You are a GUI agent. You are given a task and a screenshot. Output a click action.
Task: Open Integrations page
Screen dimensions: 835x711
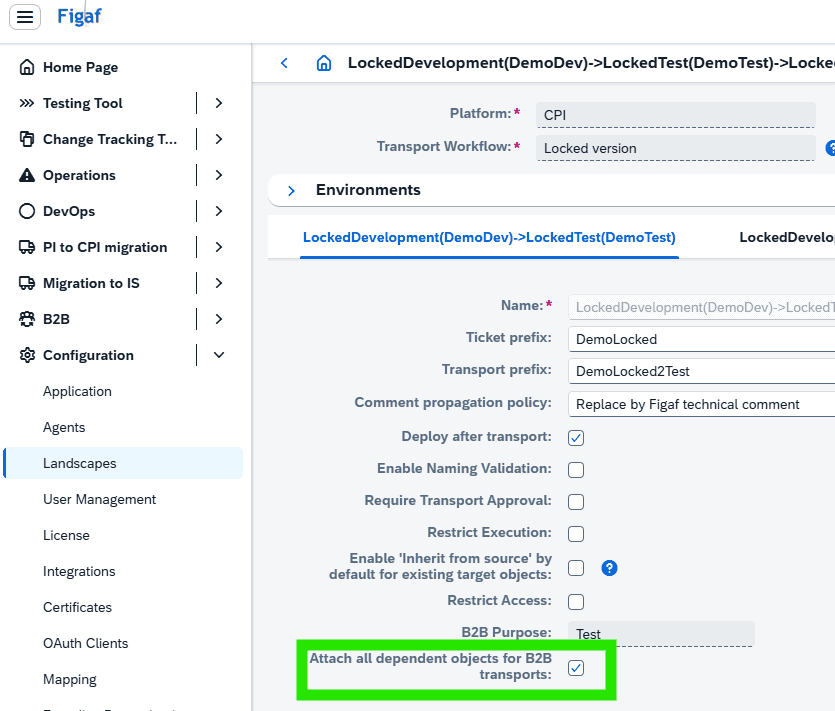coord(79,571)
